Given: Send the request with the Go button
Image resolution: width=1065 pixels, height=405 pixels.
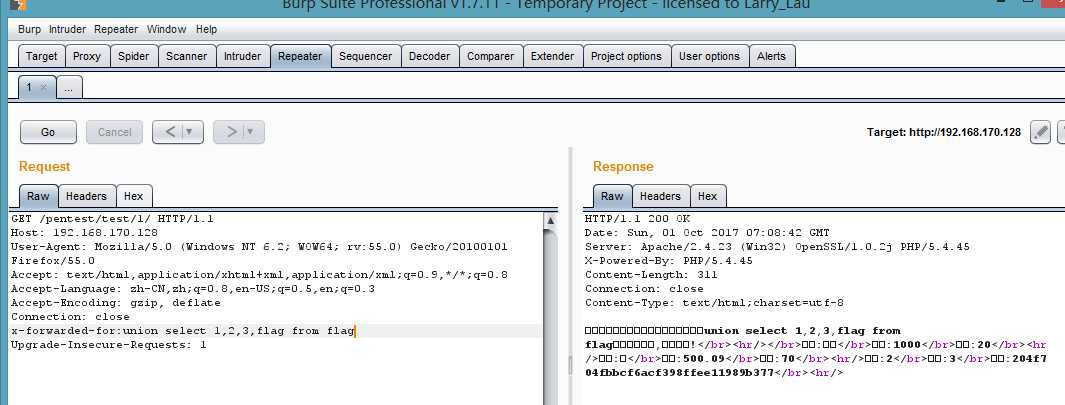Looking at the screenshot, I should [48, 132].
